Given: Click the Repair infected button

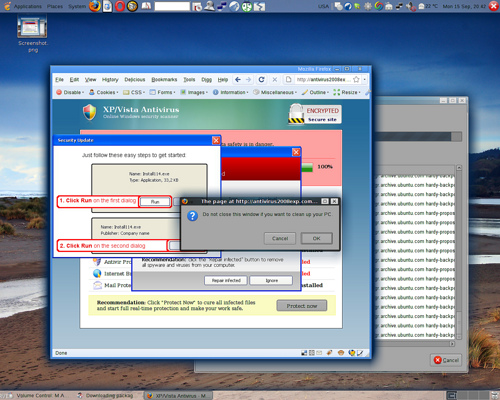Looking at the screenshot, I should (x=226, y=280).
